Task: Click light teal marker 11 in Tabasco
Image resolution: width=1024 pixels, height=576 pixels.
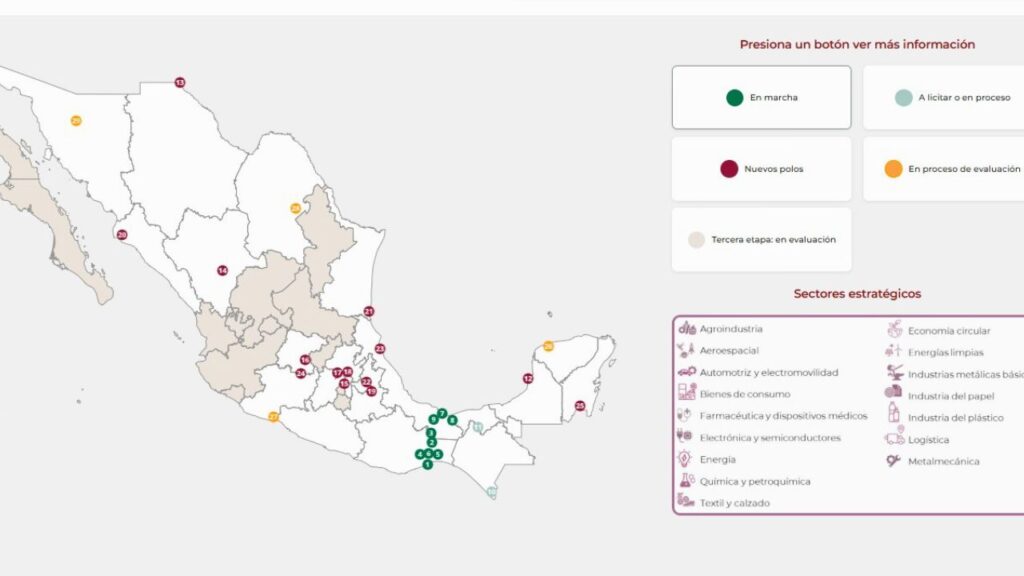Action: click(x=477, y=427)
